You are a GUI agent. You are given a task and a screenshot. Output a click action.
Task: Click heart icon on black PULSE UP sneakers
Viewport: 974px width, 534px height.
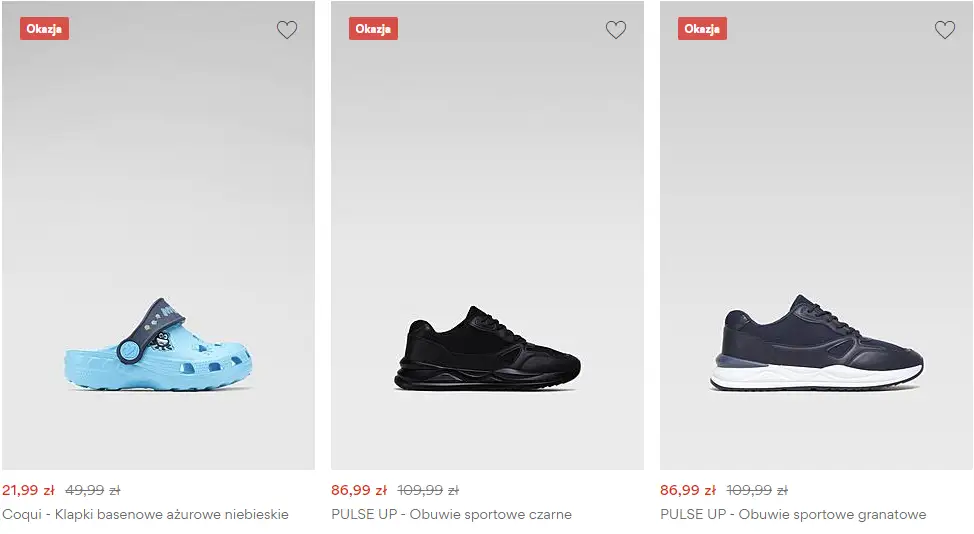tap(616, 30)
